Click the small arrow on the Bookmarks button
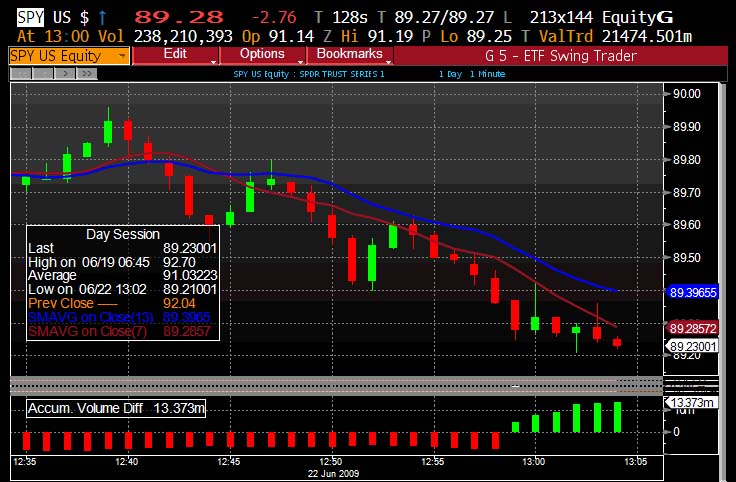The height and width of the screenshot is (482, 736). point(388,61)
